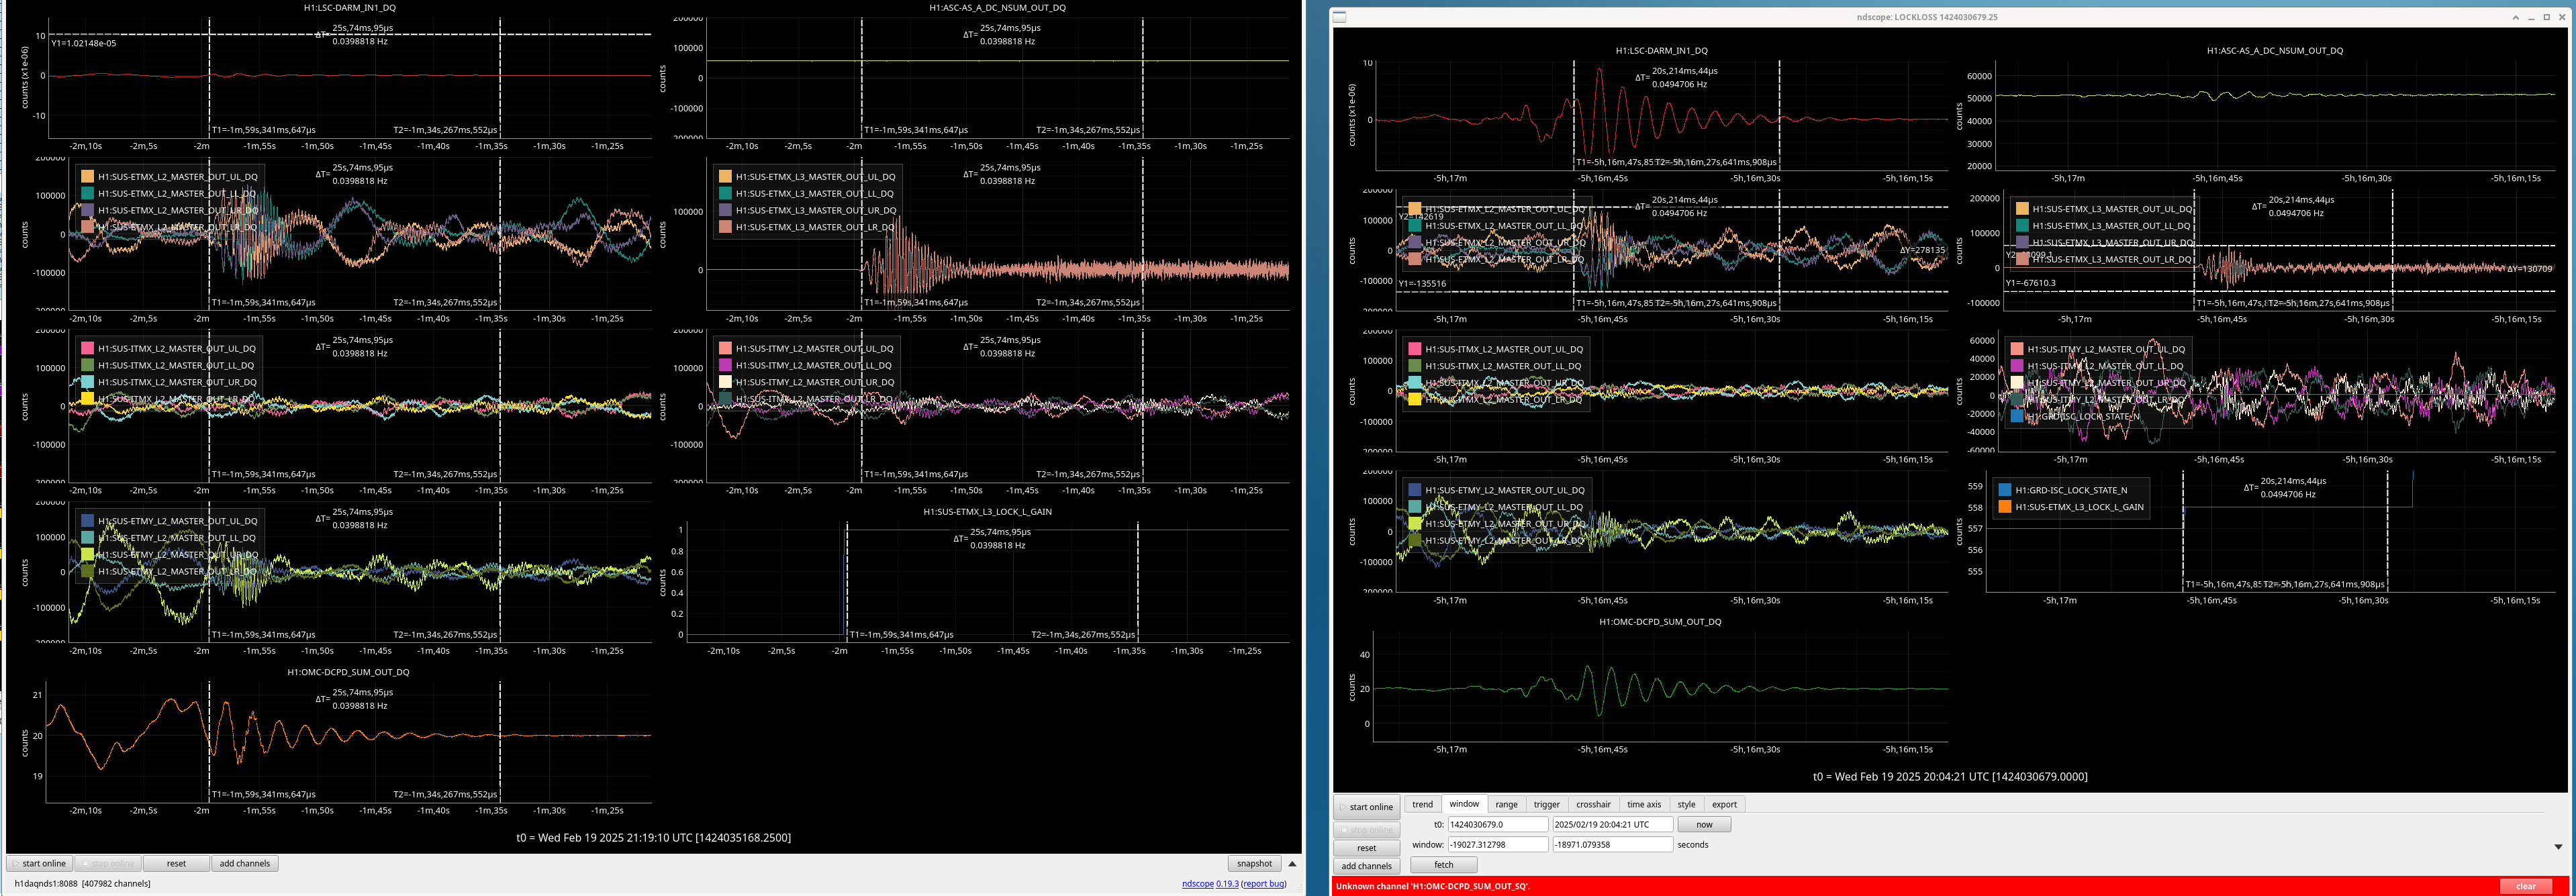2576x896 pixels.
Task: Open the time axis tab
Action: (x=1643, y=804)
